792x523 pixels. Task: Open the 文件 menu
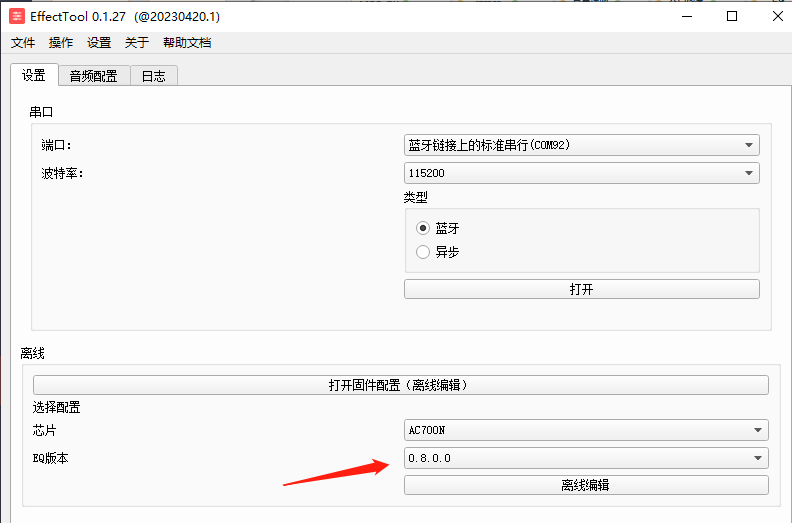pyautogui.click(x=23, y=43)
